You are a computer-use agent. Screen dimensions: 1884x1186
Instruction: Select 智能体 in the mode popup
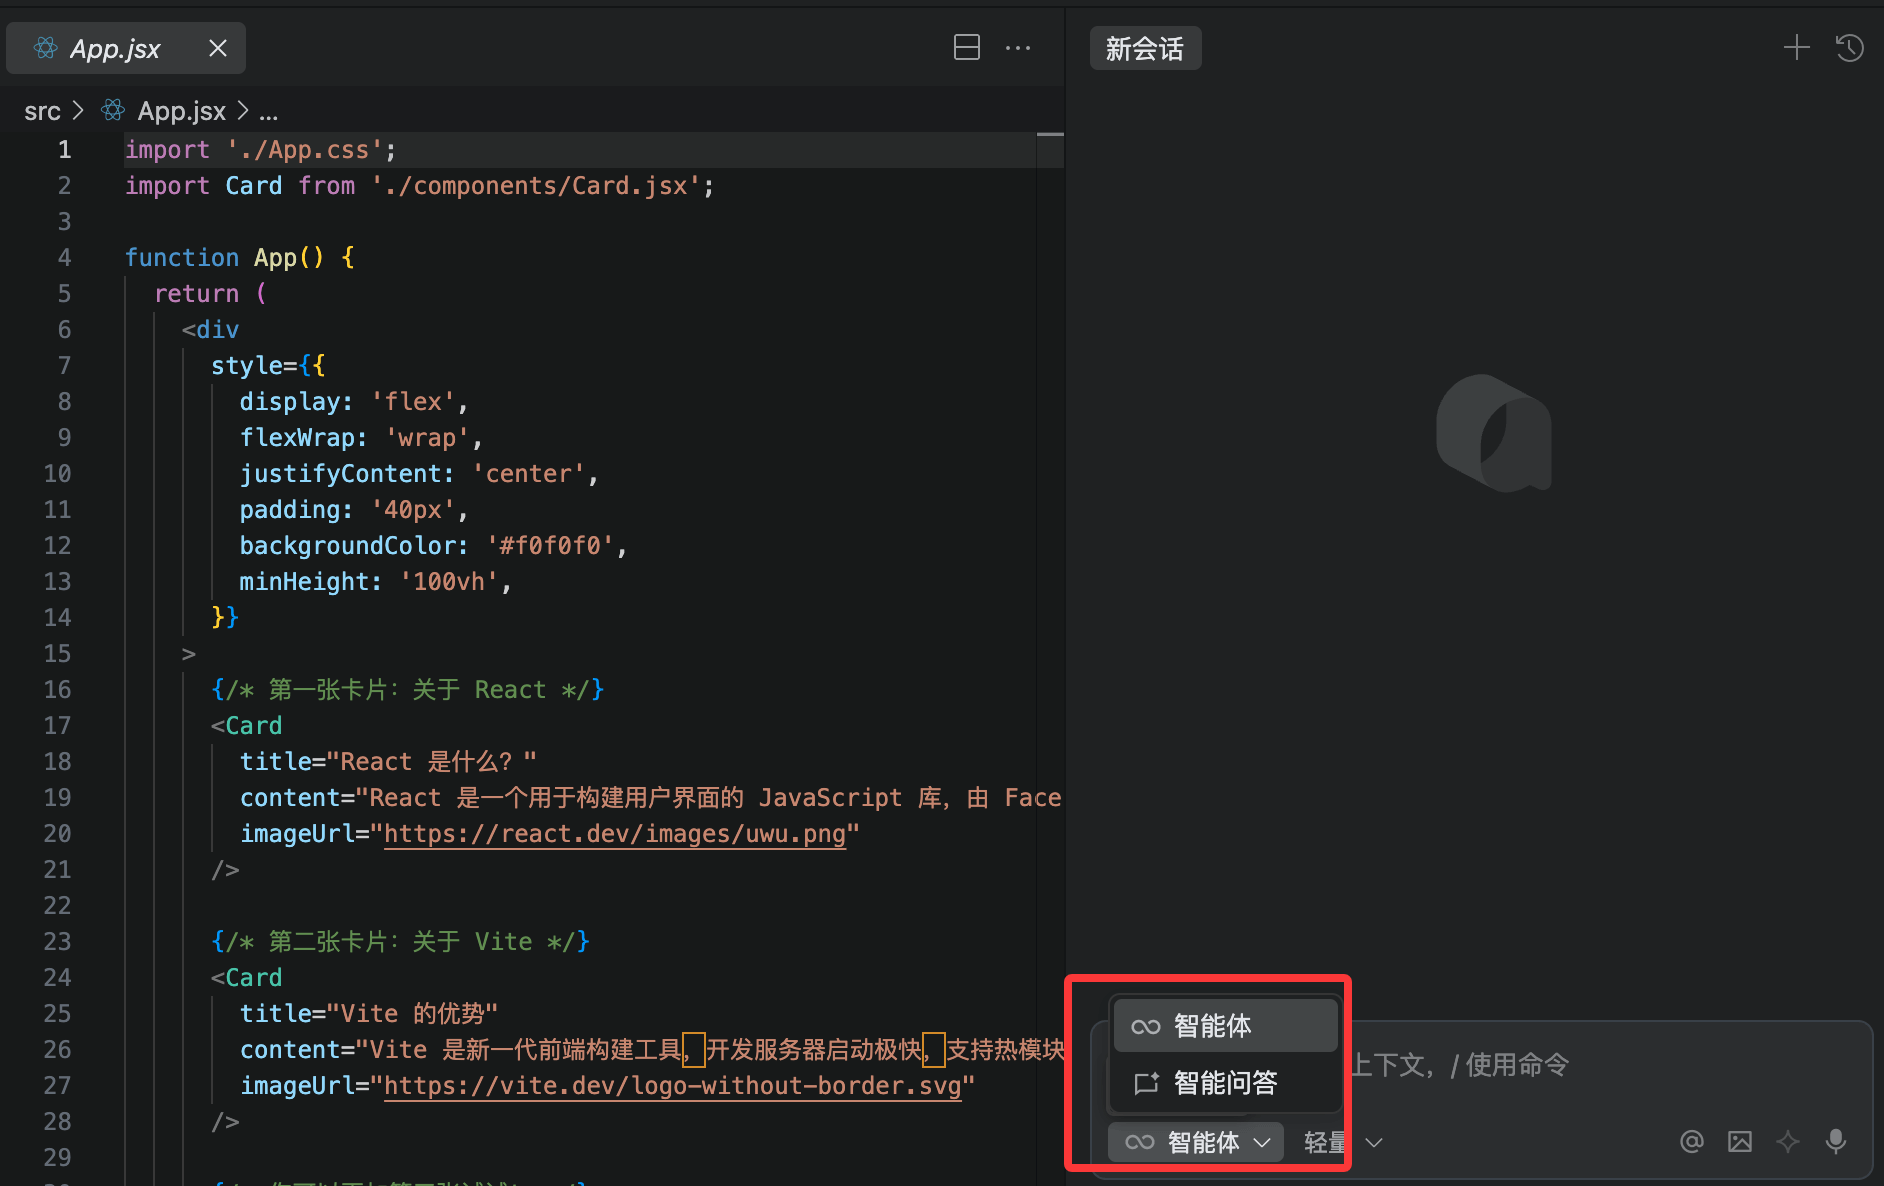[1224, 1026]
